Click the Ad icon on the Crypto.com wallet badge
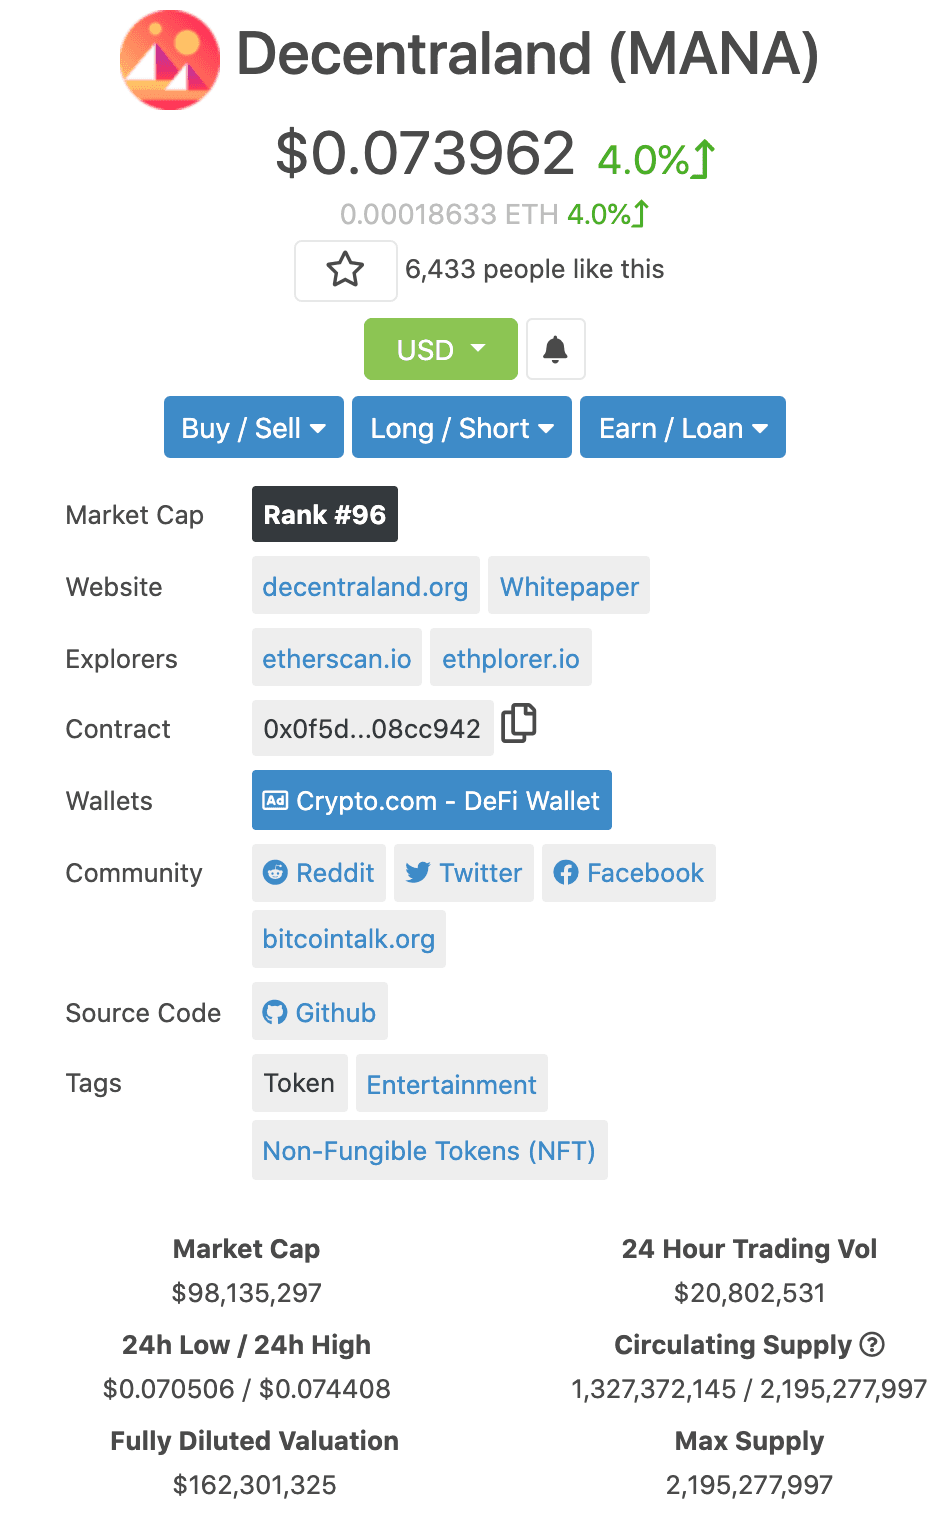This screenshot has height=1526, width=944. click(275, 800)
